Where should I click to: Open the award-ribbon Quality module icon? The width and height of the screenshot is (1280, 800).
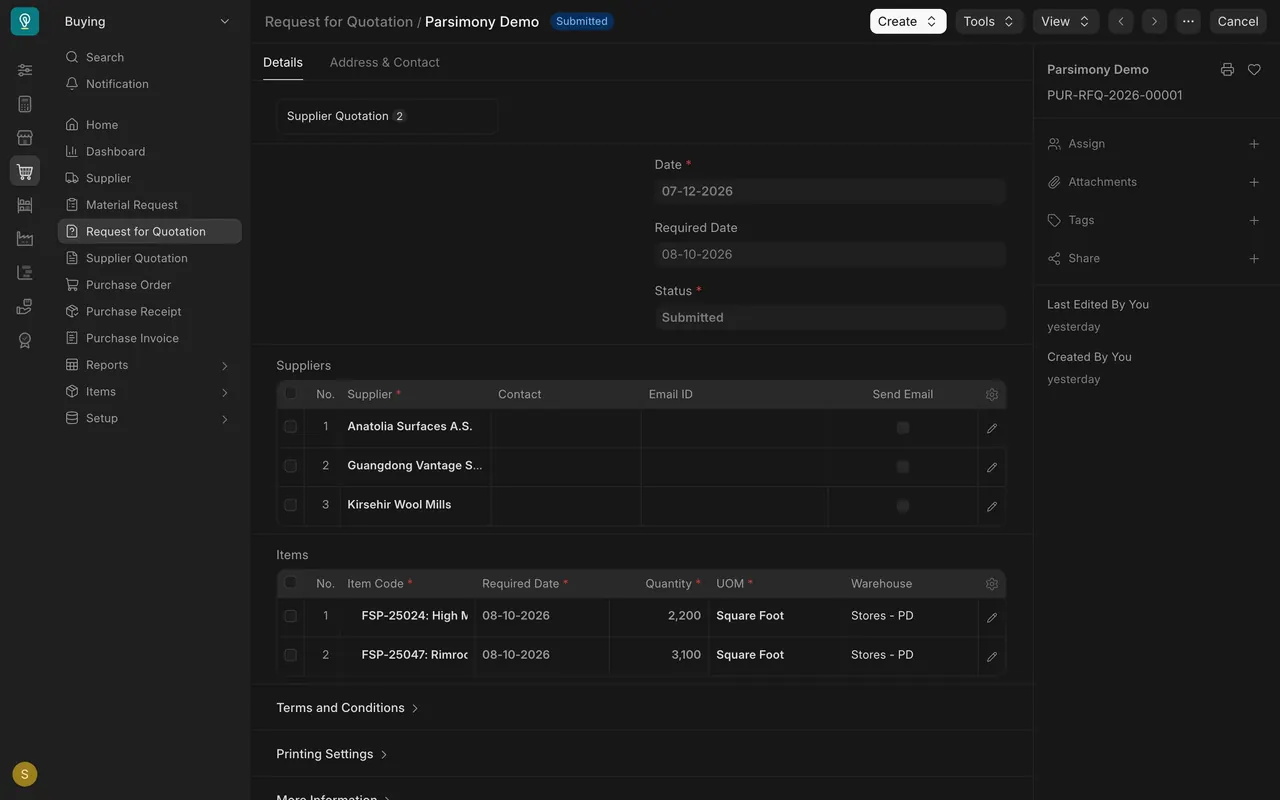click(x=25, y=340)
